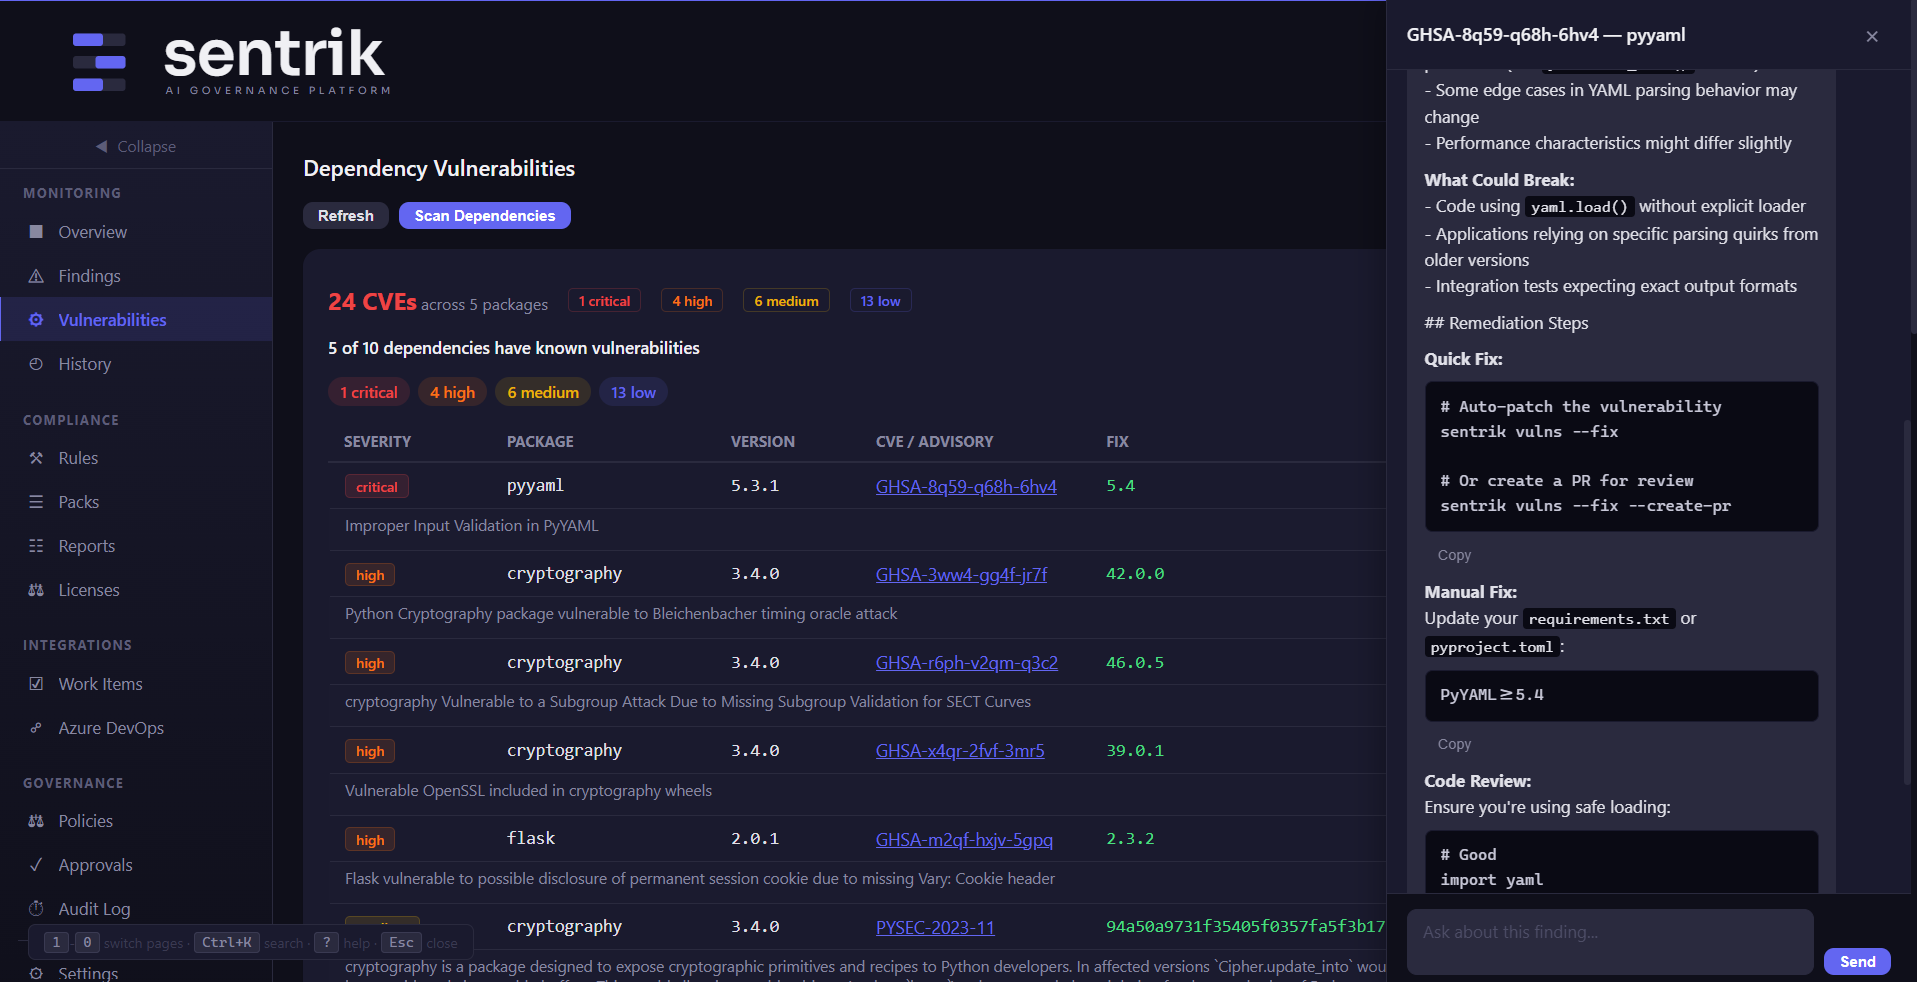Image resolution: width=1917 pixels, height=982 pixels.
Task: Click the '4 high' outlined badge in summary
Action: click(x=692, y=301)
